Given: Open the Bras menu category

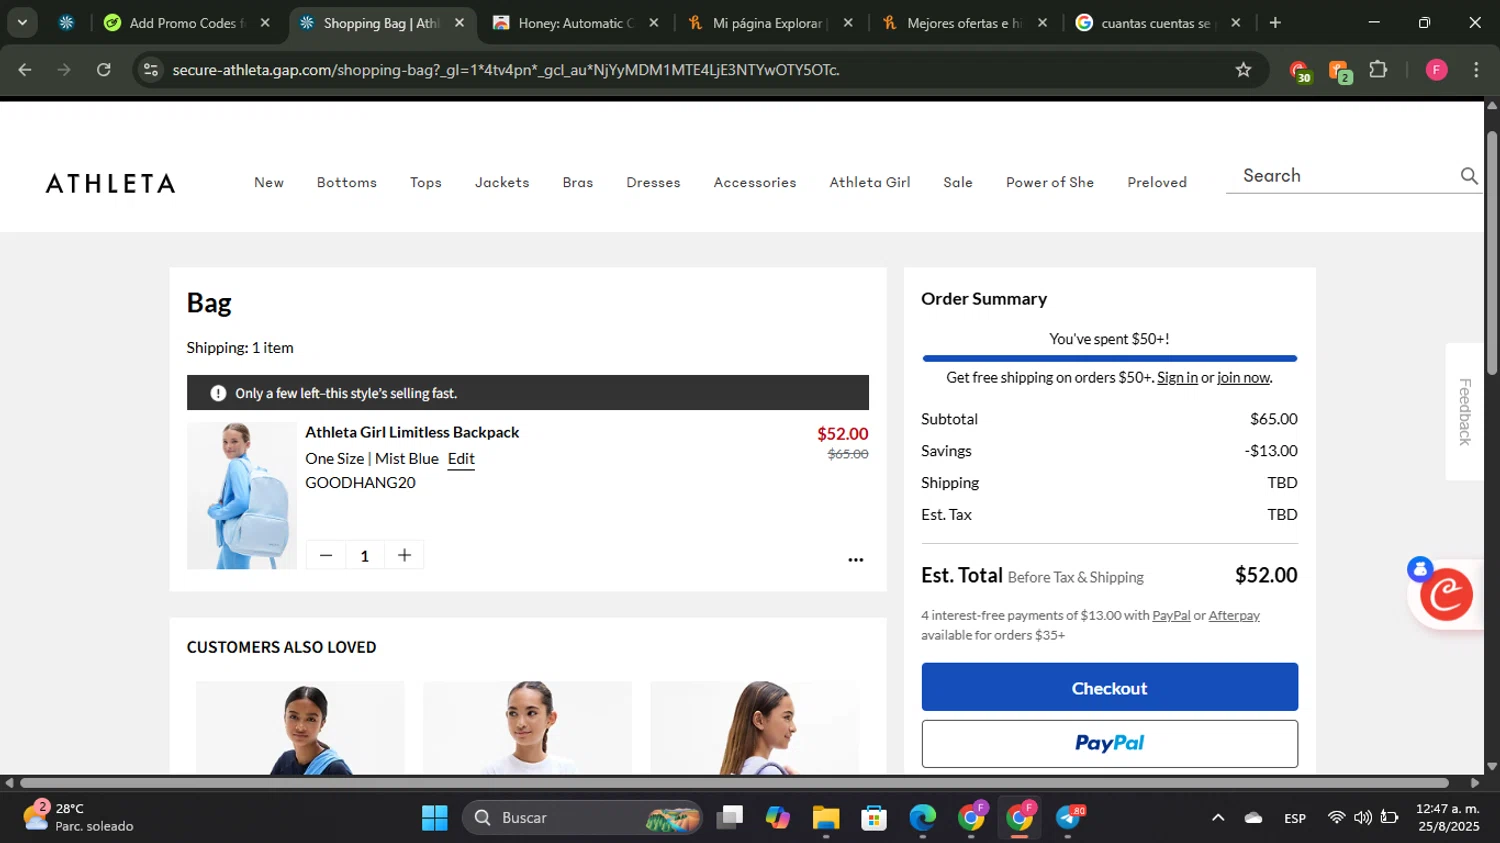Looking at the screenshot, I should (x=578, y=182).
